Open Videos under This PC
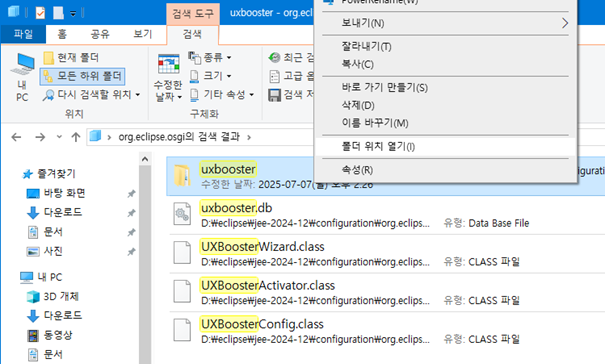 click(49, 335)
